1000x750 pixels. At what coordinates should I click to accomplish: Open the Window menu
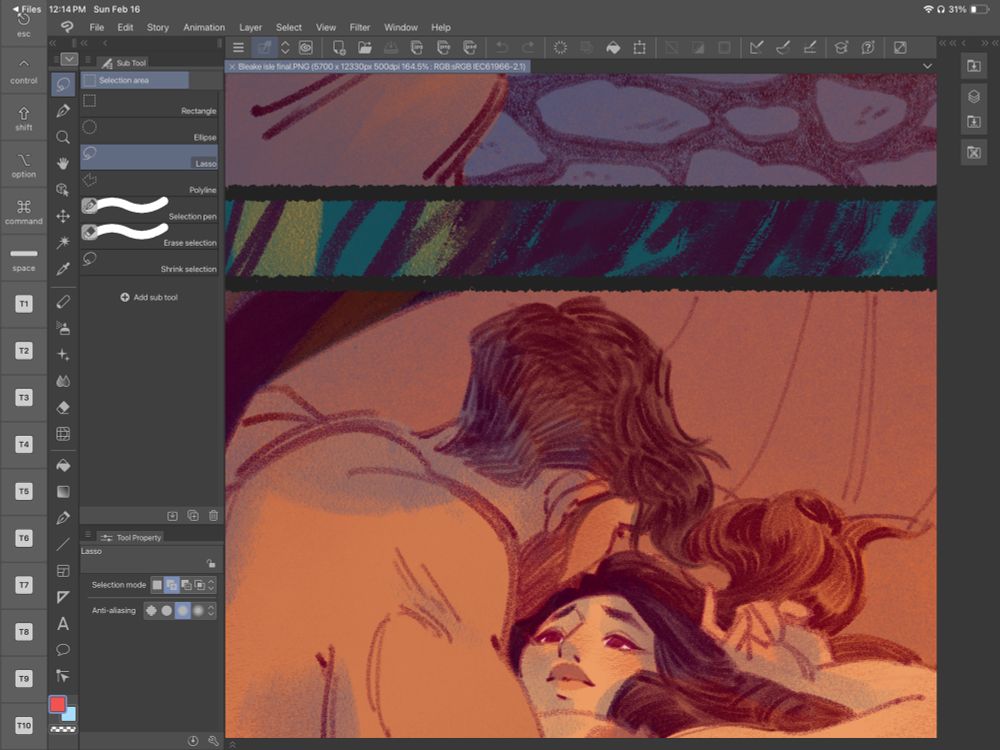click(401, 27)
